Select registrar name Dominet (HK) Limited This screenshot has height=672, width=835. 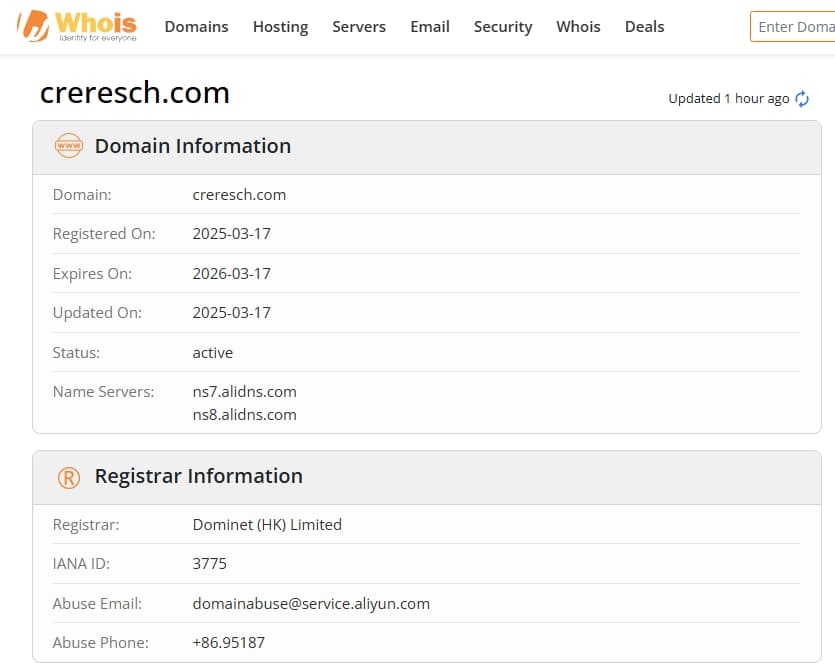pyautogui.click(x=267, y=525)
